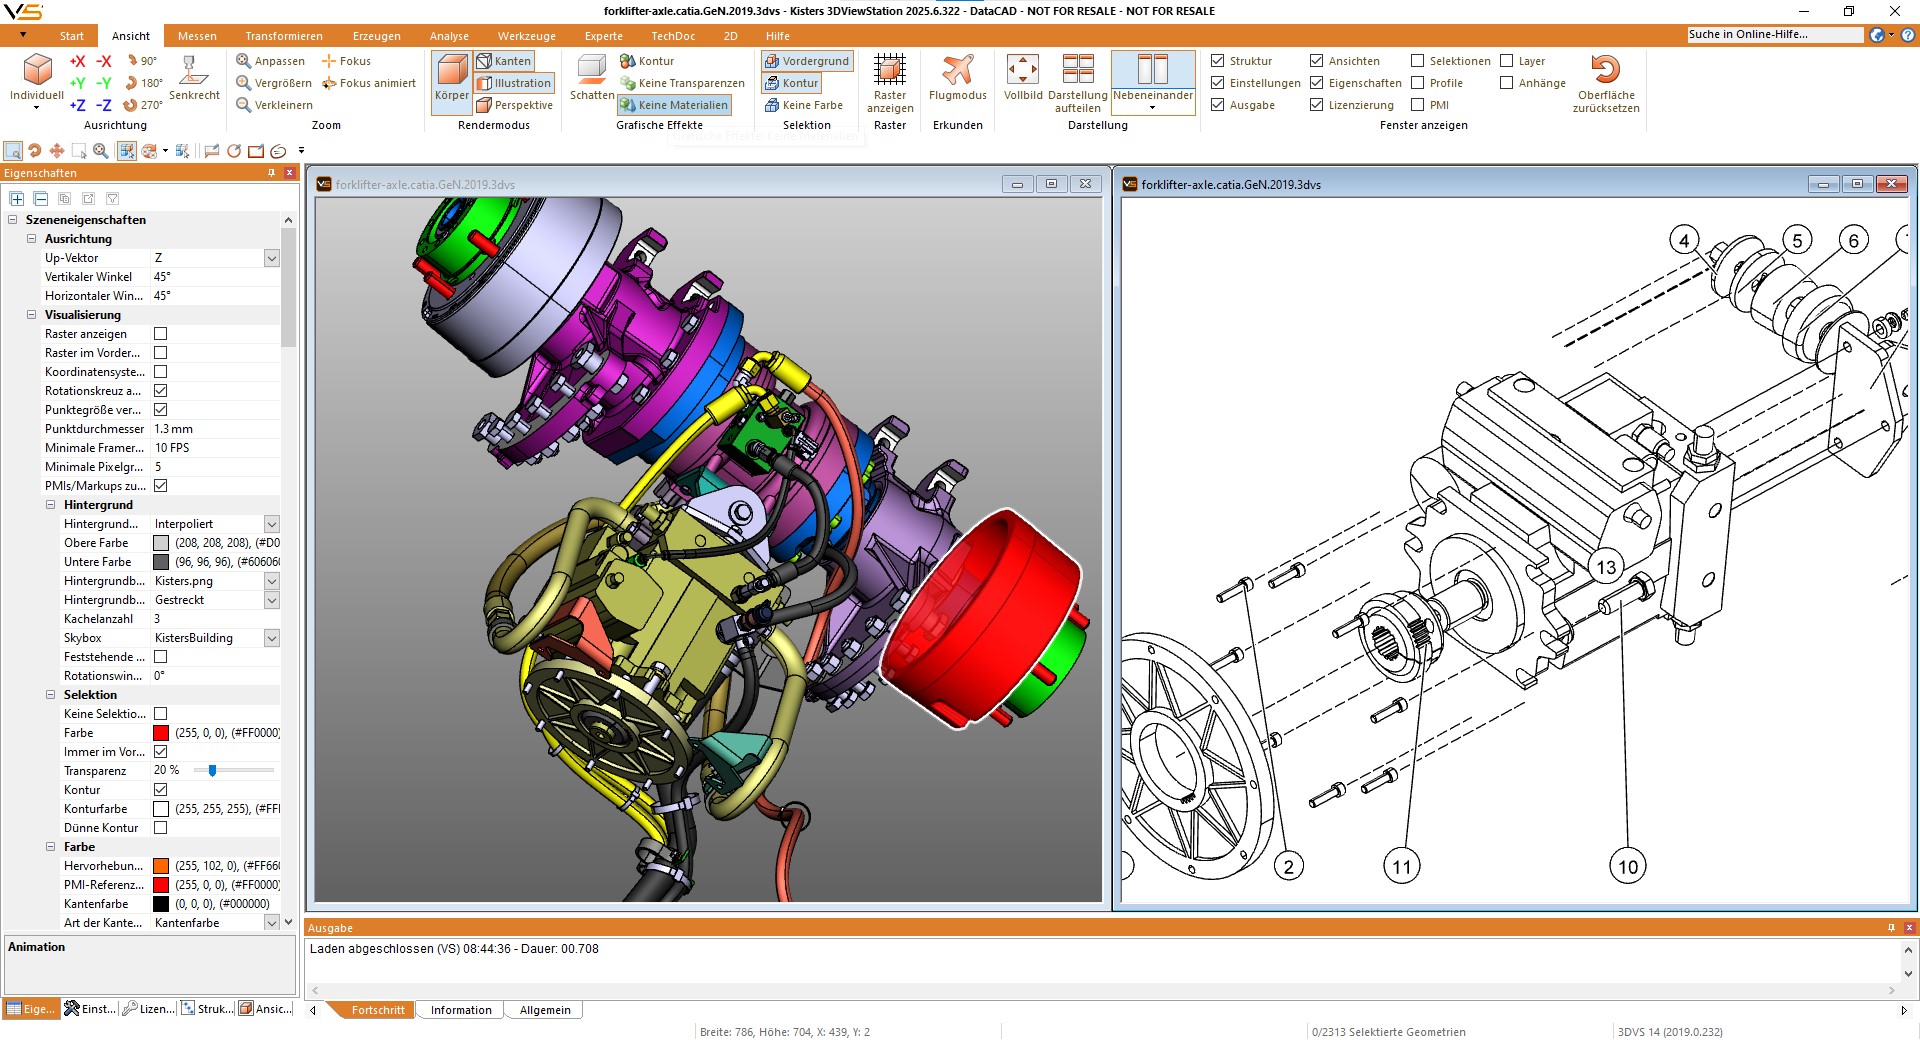The height and width of the screenshot is (1040, 1920).
Task: Click Darstellung aufteilen icon
Action: pos(1077,80)
